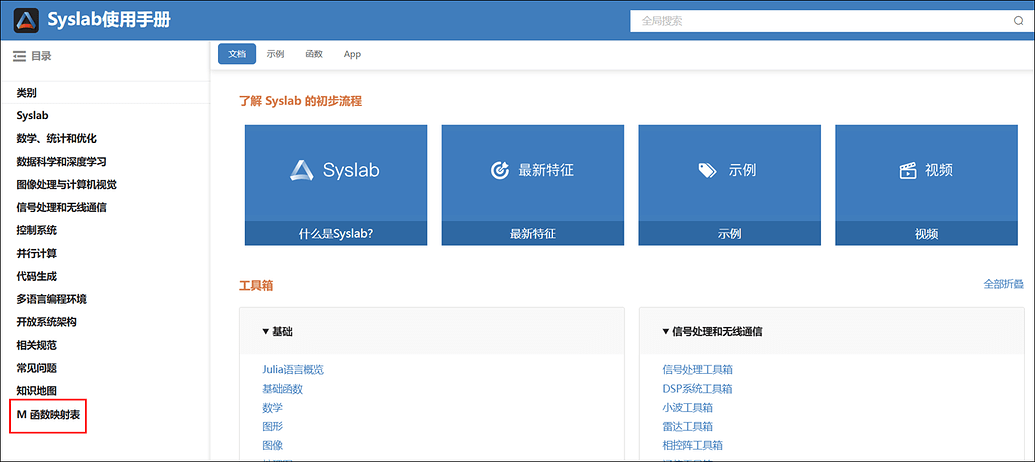Open the 图像 link

point(273,446)
